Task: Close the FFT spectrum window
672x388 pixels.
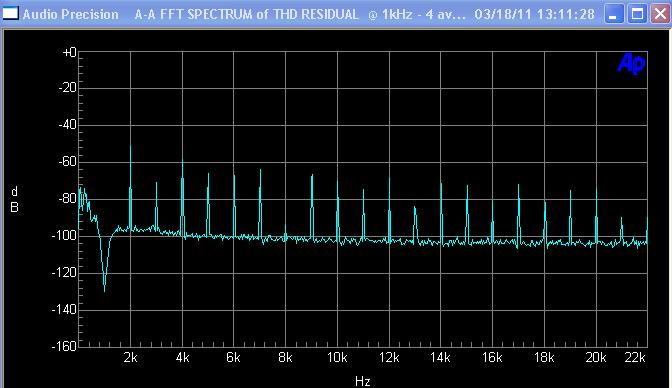Action: point(660,14)
